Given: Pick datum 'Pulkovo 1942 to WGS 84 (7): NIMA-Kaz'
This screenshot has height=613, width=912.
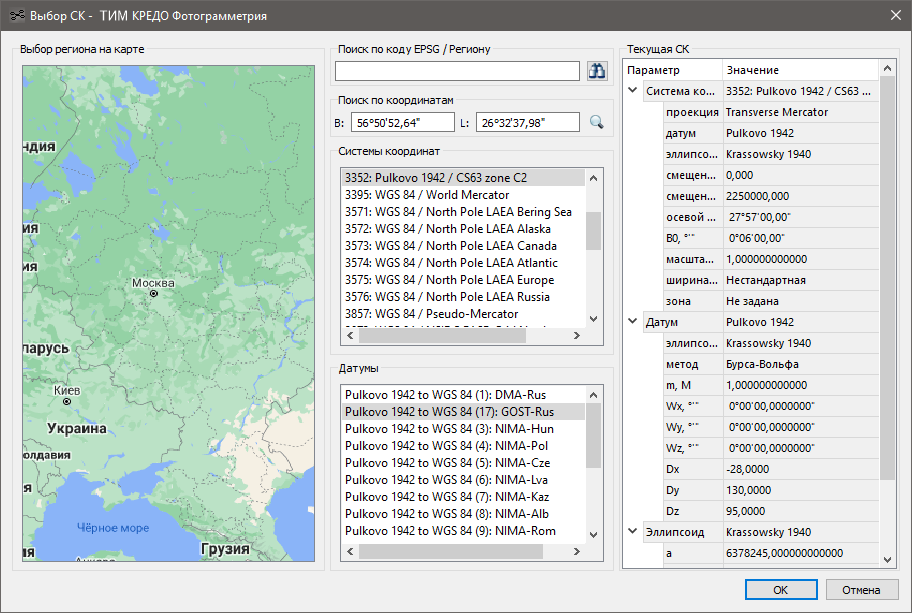Looking at the screenshot, I should [x=447, y=497].
